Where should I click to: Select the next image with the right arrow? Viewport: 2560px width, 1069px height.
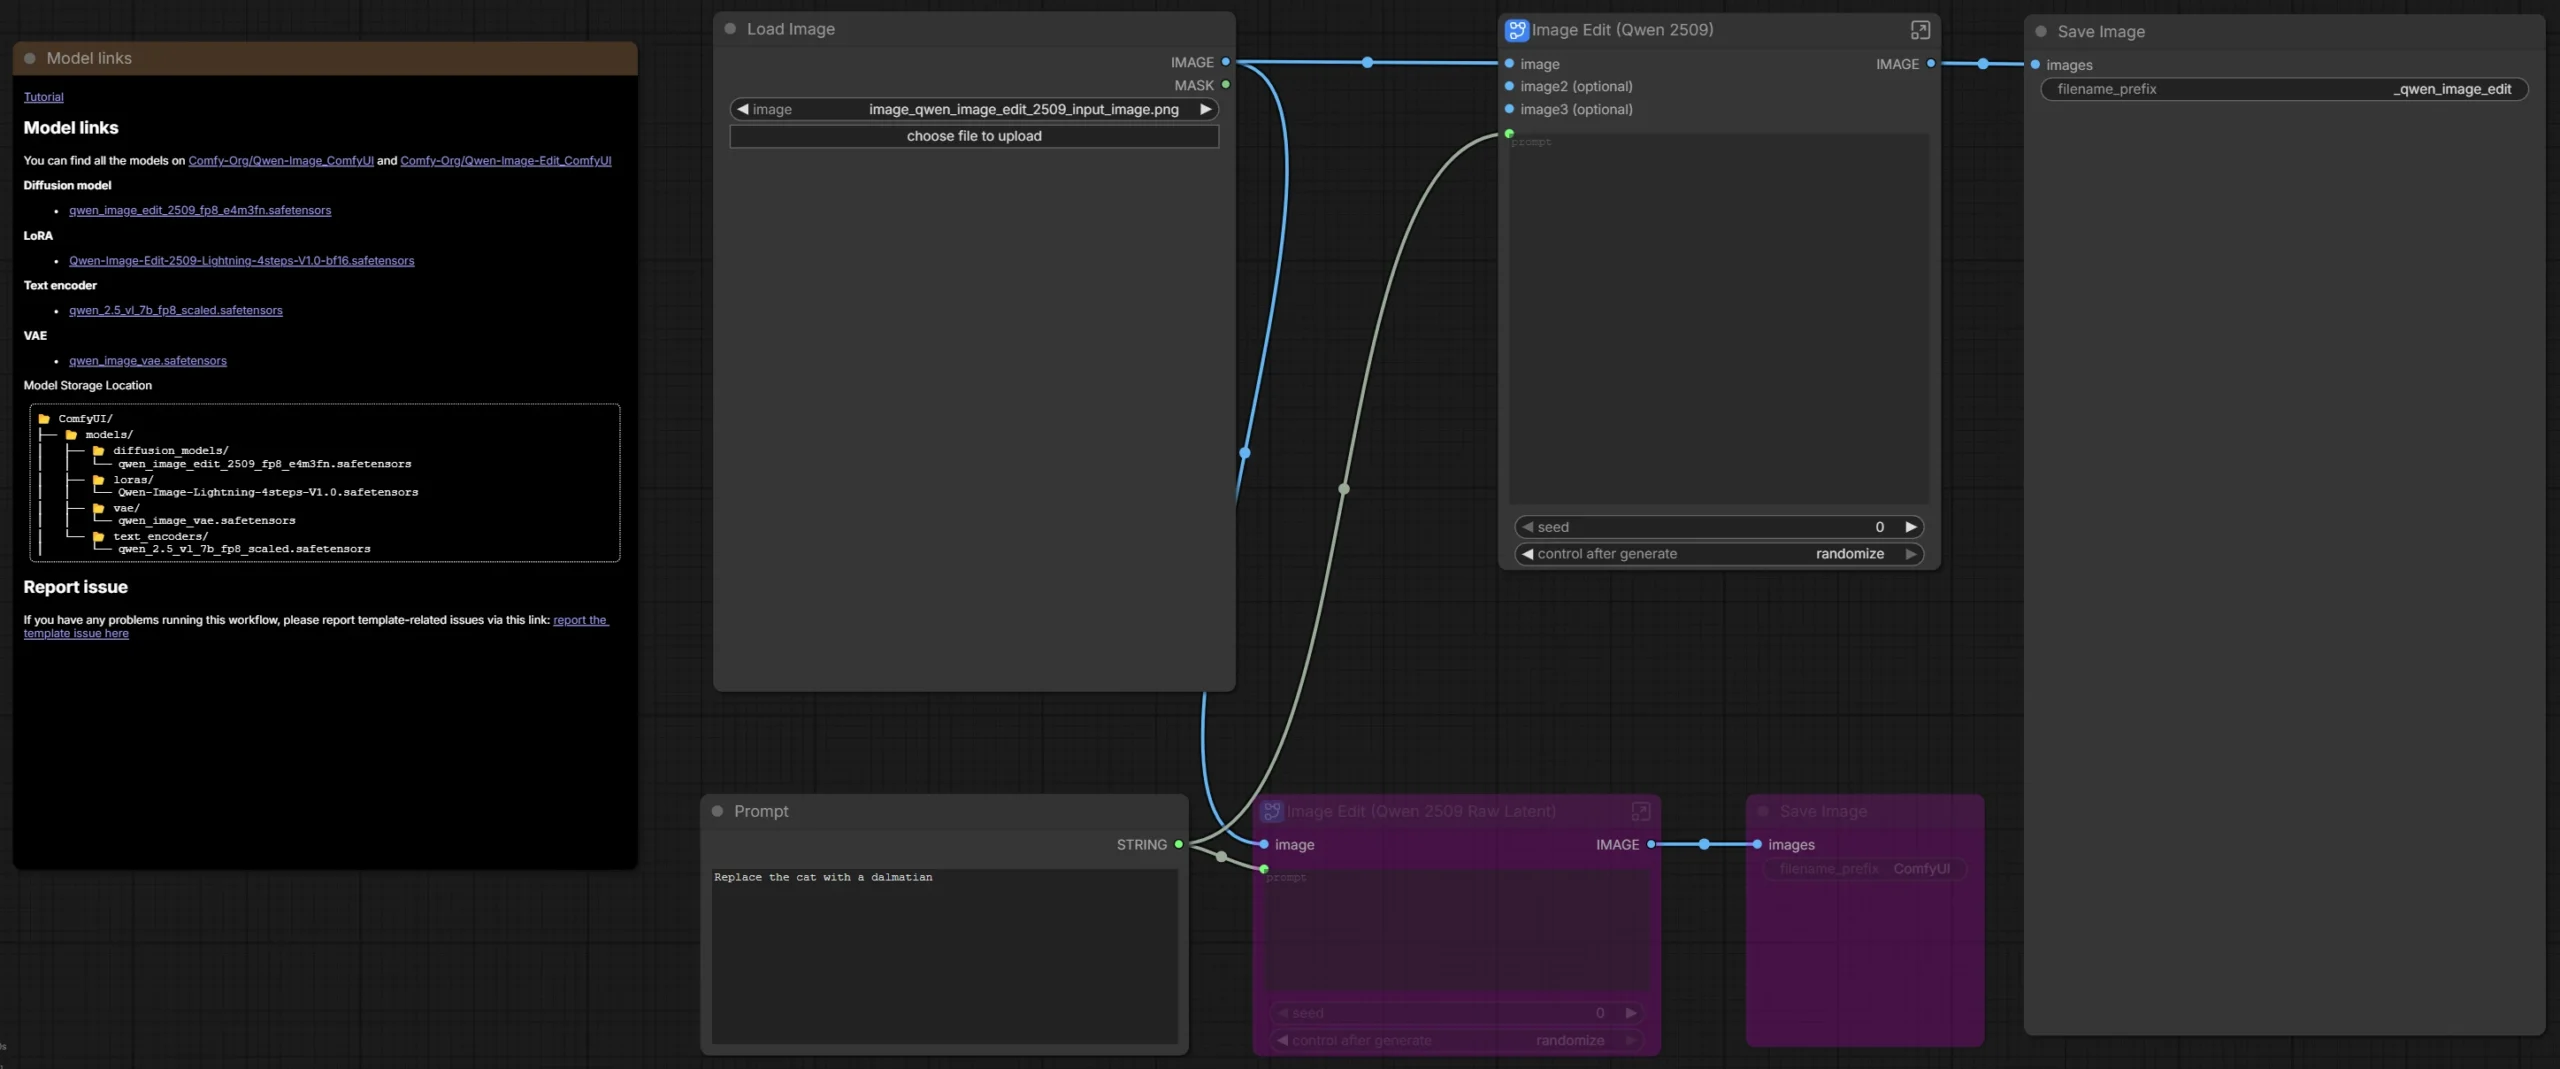click(1205, 109)
